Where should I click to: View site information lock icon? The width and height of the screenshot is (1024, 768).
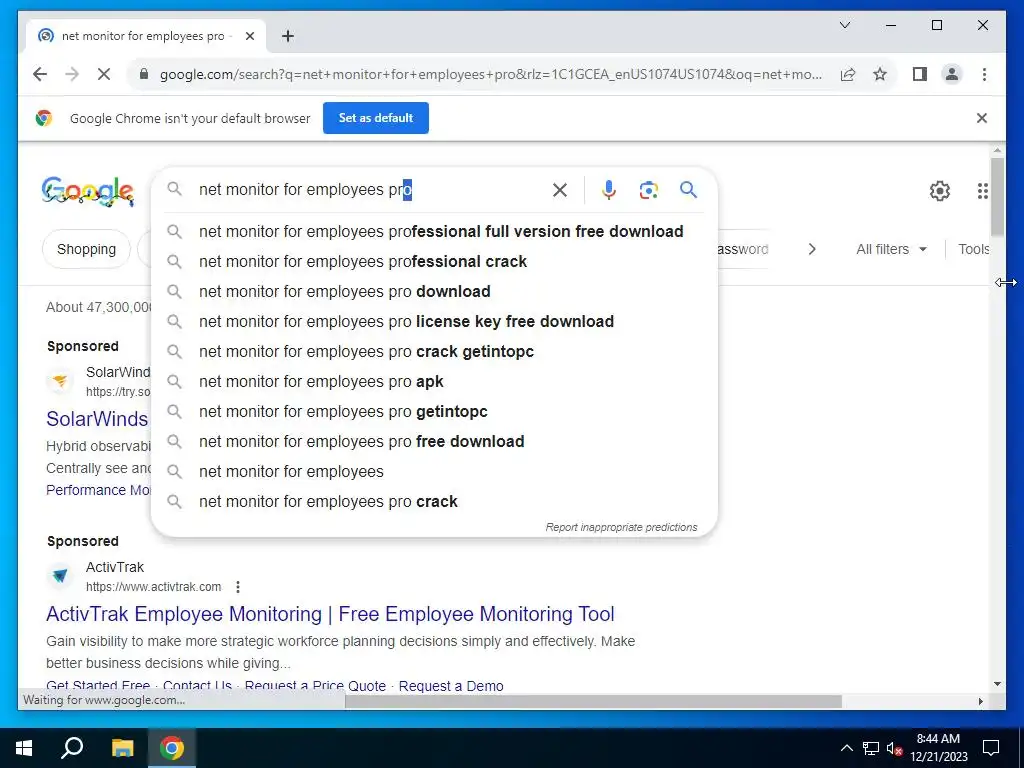144,74
